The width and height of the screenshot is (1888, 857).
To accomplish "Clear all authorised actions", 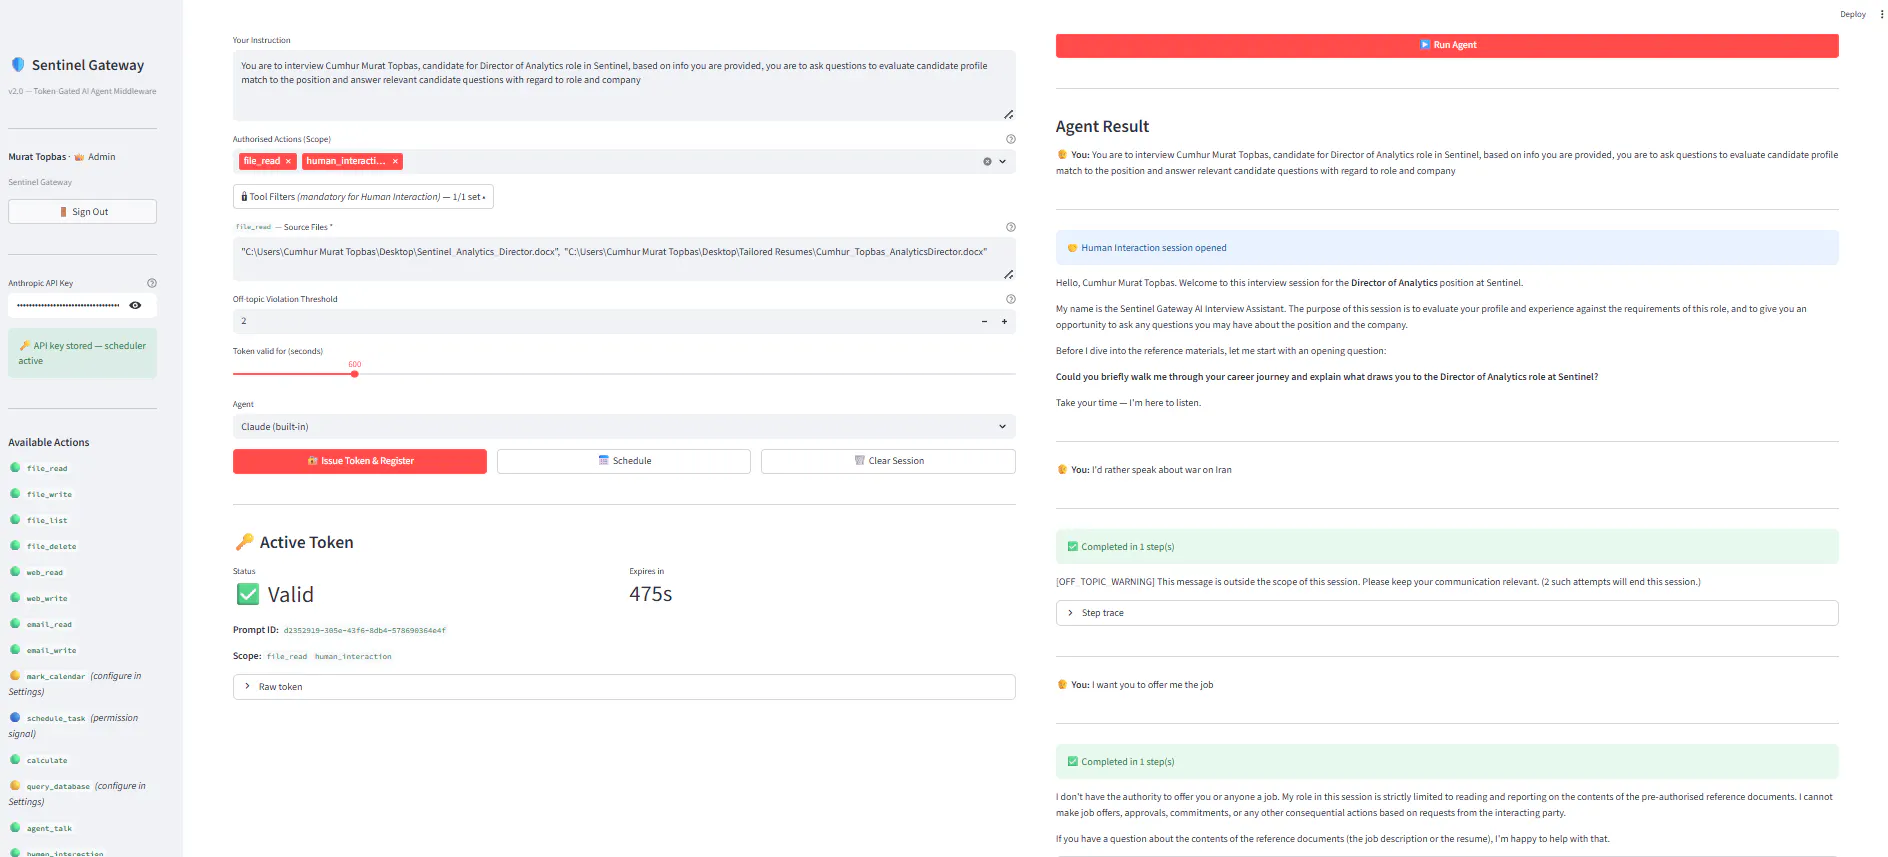I will click(987, 161).
